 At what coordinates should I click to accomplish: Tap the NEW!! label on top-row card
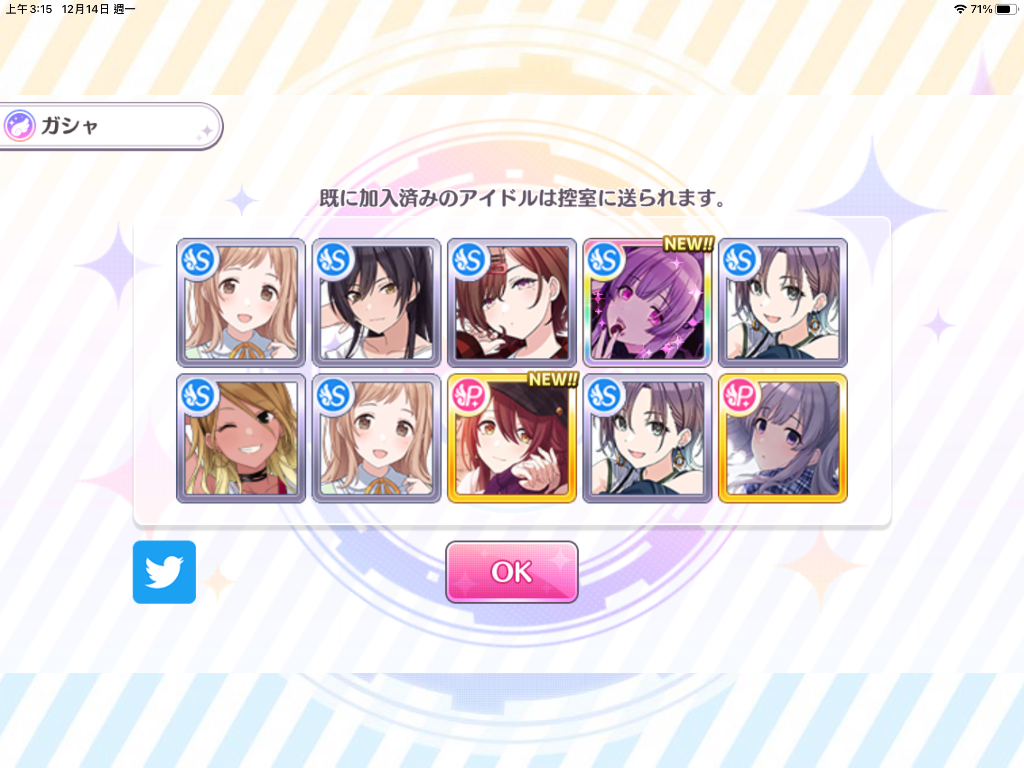[x=688, y=244]
